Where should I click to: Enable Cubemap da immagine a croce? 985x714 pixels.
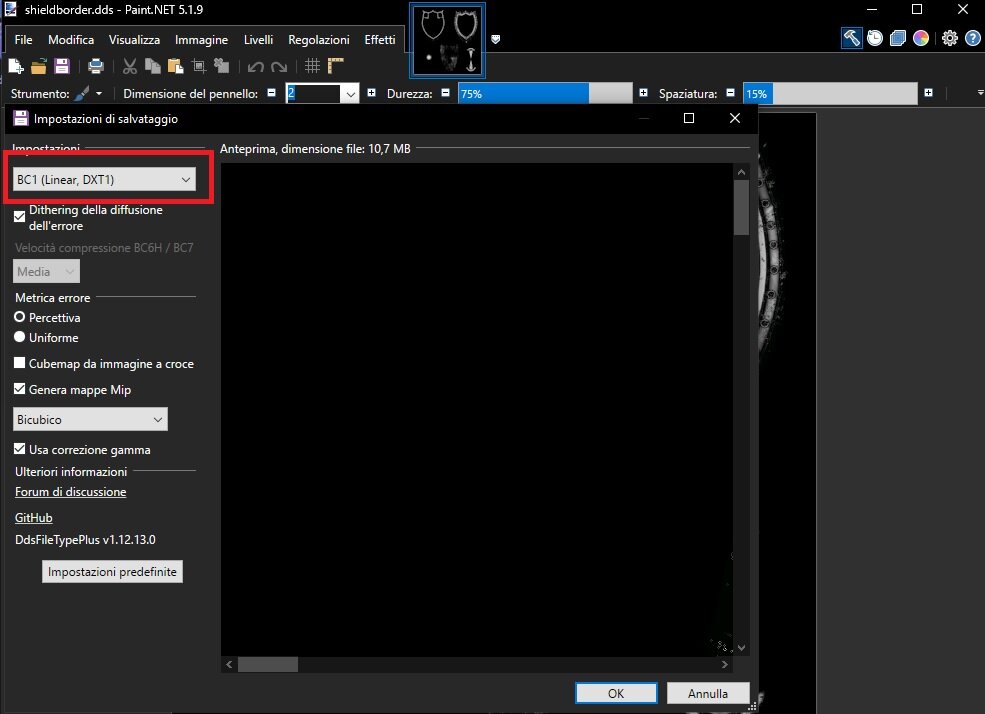(19, 363)
